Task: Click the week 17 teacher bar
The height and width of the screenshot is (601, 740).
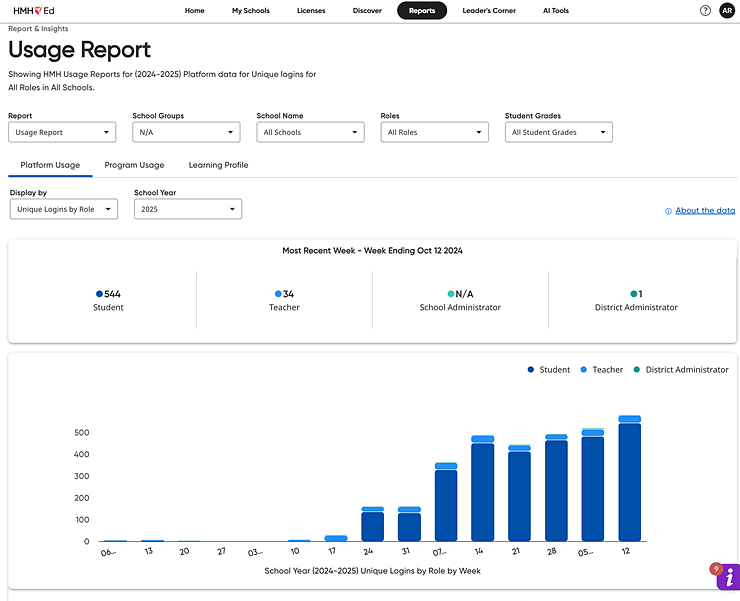Action: pyautogui.click(x=336, y=538)
